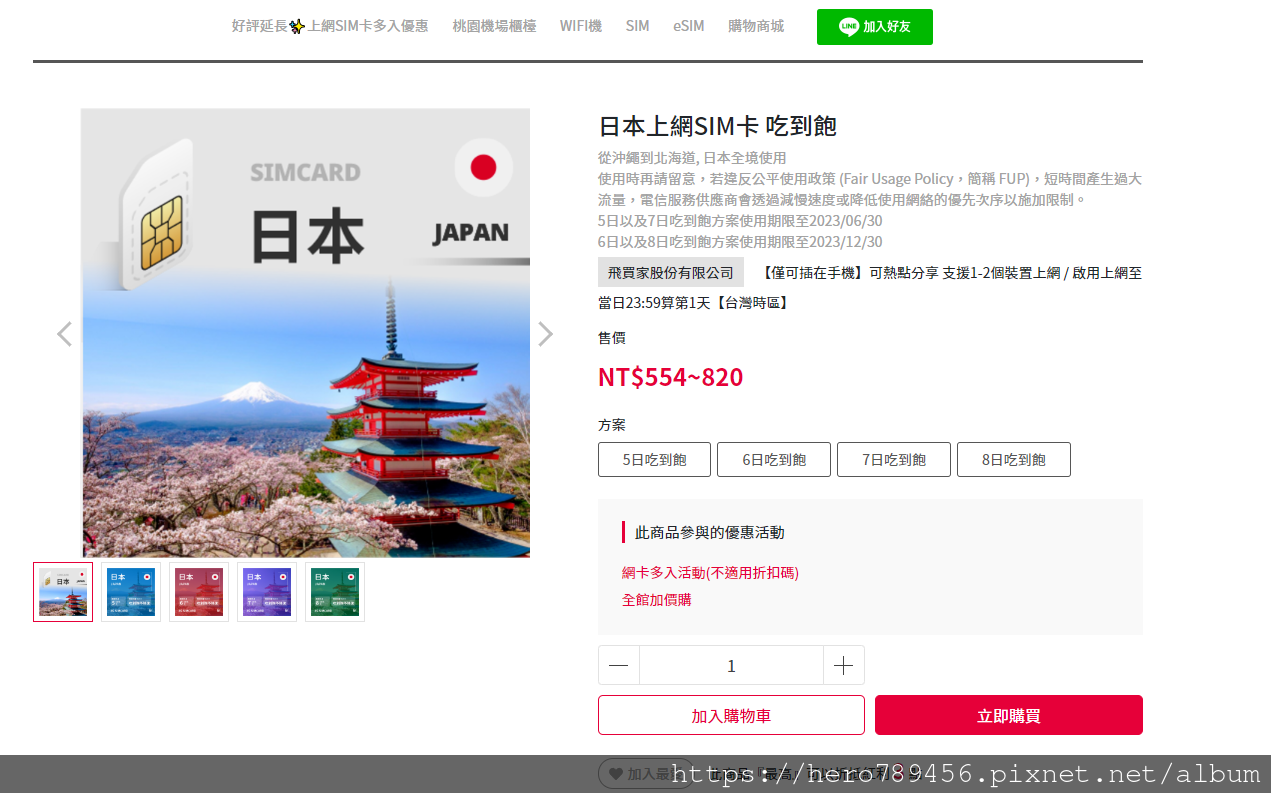Click the 售價 label above the price
This screenshot has width=1271, height=793.
coord(612,338)
